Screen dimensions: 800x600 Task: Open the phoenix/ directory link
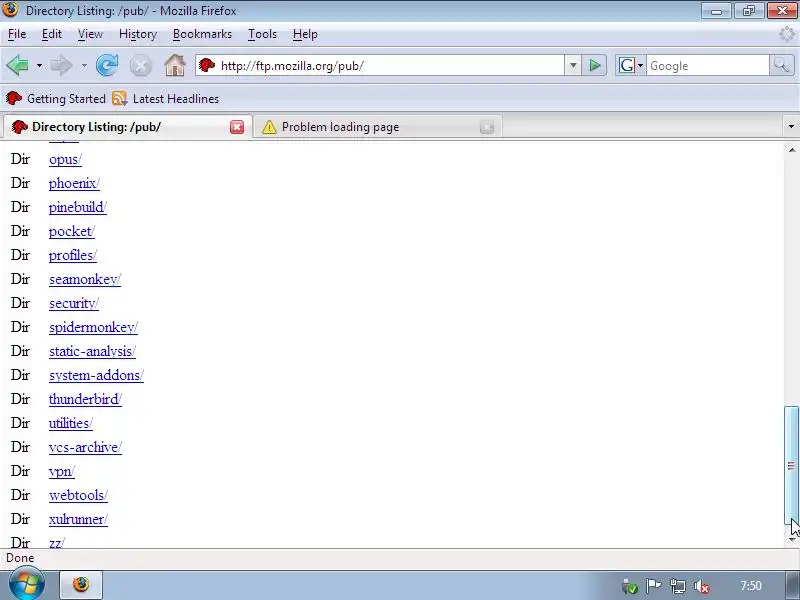pos(74,183)
